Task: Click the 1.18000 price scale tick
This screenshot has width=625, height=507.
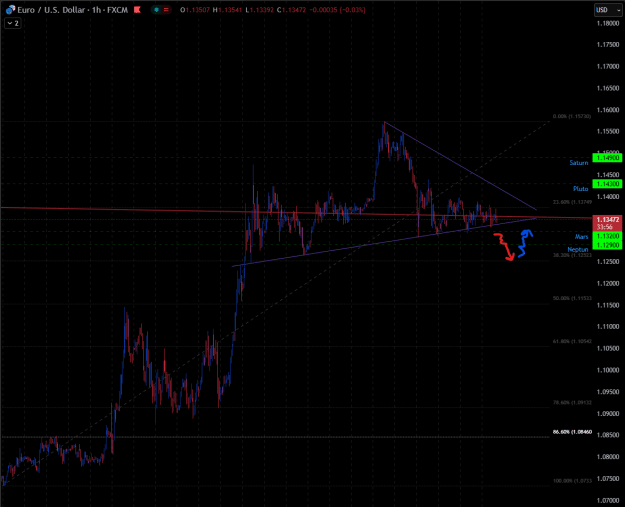Action: [x=607, y=24]
